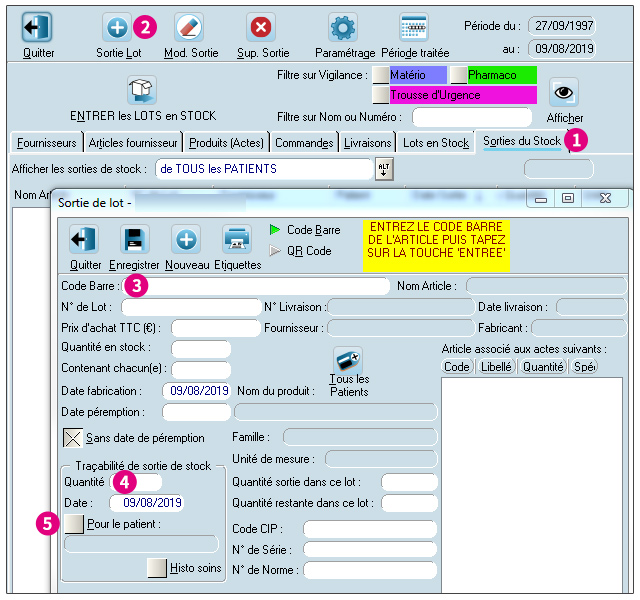This screenshot has height=600, width=640.
Task: Click the period end date field 09/08/2019
Action: coord(562,49)
